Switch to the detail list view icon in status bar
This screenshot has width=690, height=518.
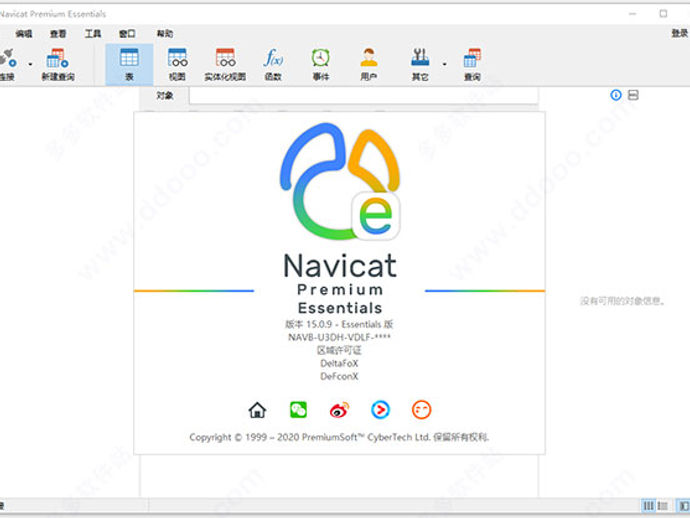pos(663,506)
